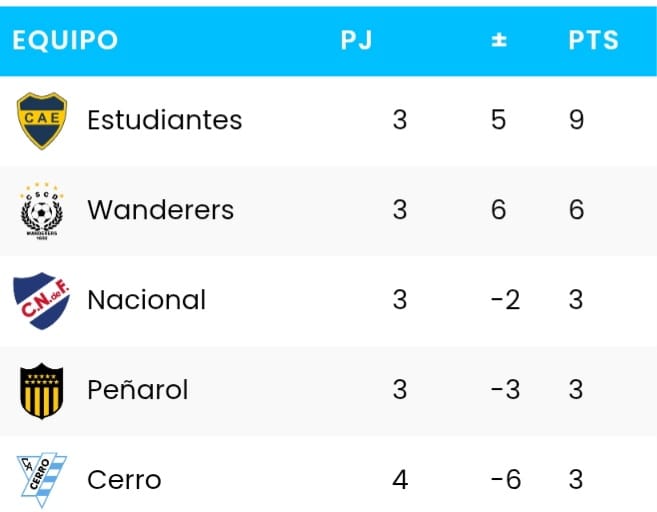Select Cerro matches played value 4
Image resolution: width=657 pixels, height=512 pixels.
pyautogui.click(x=400, y=480)
